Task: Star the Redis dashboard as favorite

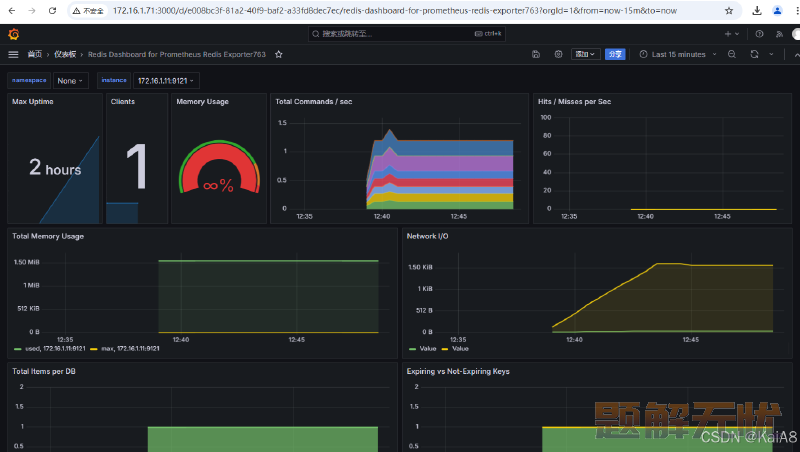Action: click(279, 54)
